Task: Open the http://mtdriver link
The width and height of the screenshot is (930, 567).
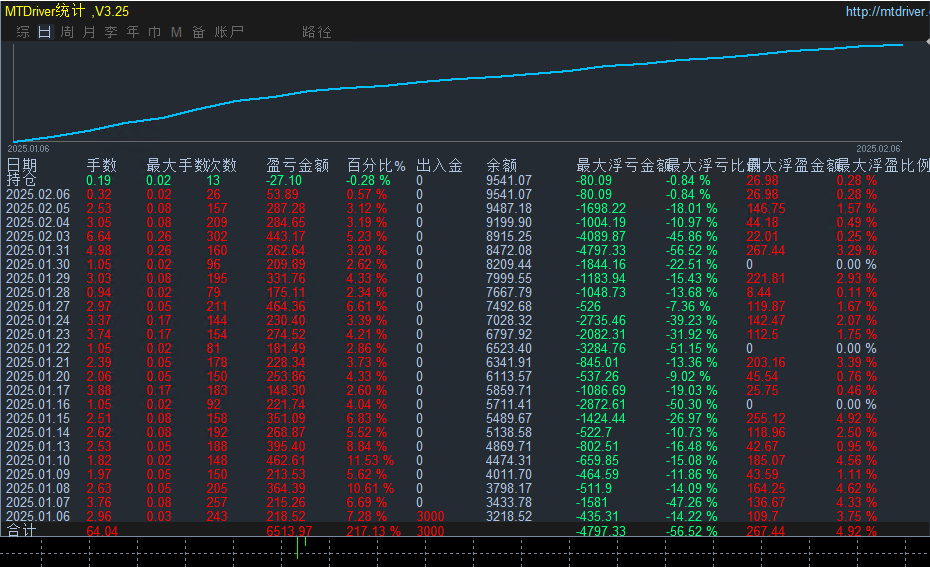Action: tap(886, 12)
